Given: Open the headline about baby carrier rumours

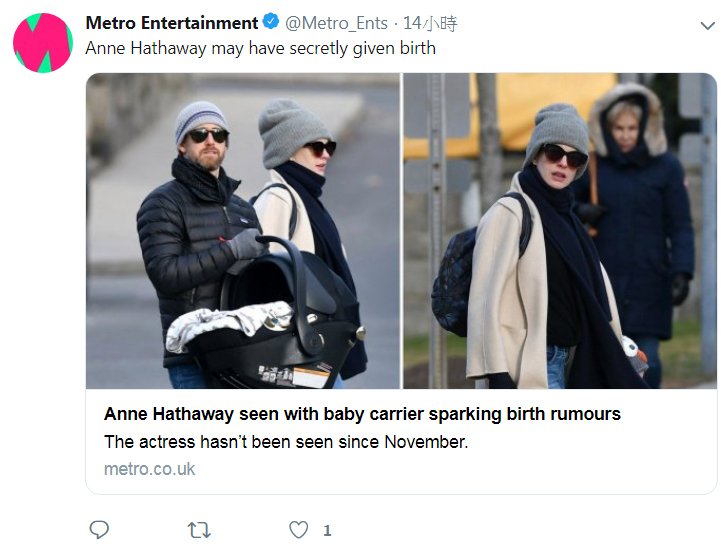Looking at the screenshot, I should click(x=362, y=414).
